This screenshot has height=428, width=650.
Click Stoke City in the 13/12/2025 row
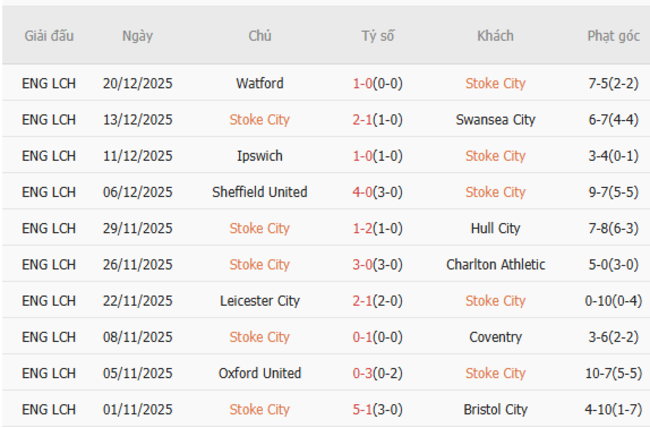[x=260, y=120]
